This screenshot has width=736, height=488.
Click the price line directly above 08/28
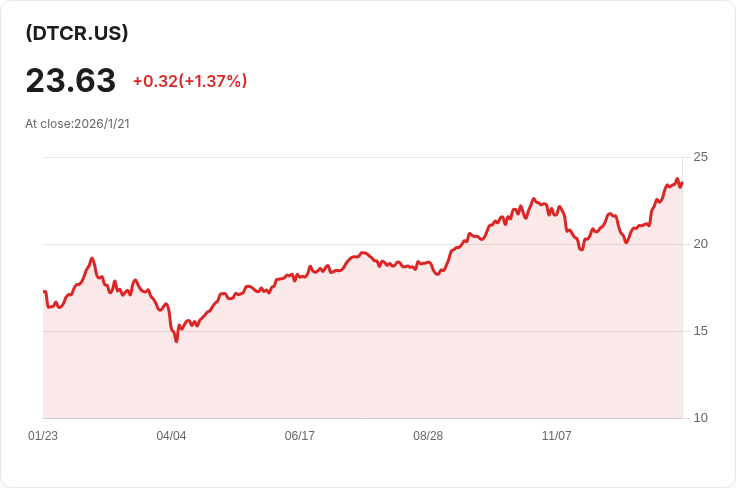428,263
